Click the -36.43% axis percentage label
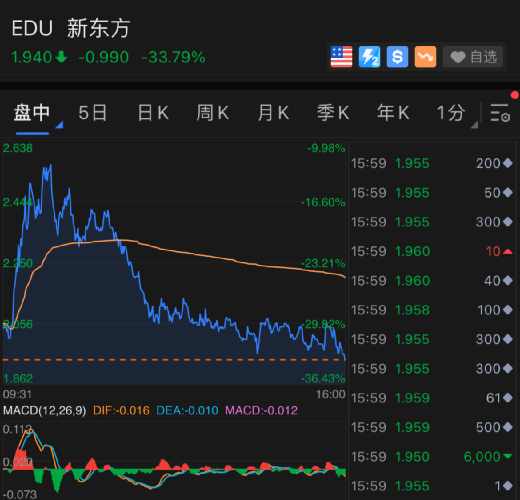Viewport: 520px width, 500px height. tap(323, 378)
